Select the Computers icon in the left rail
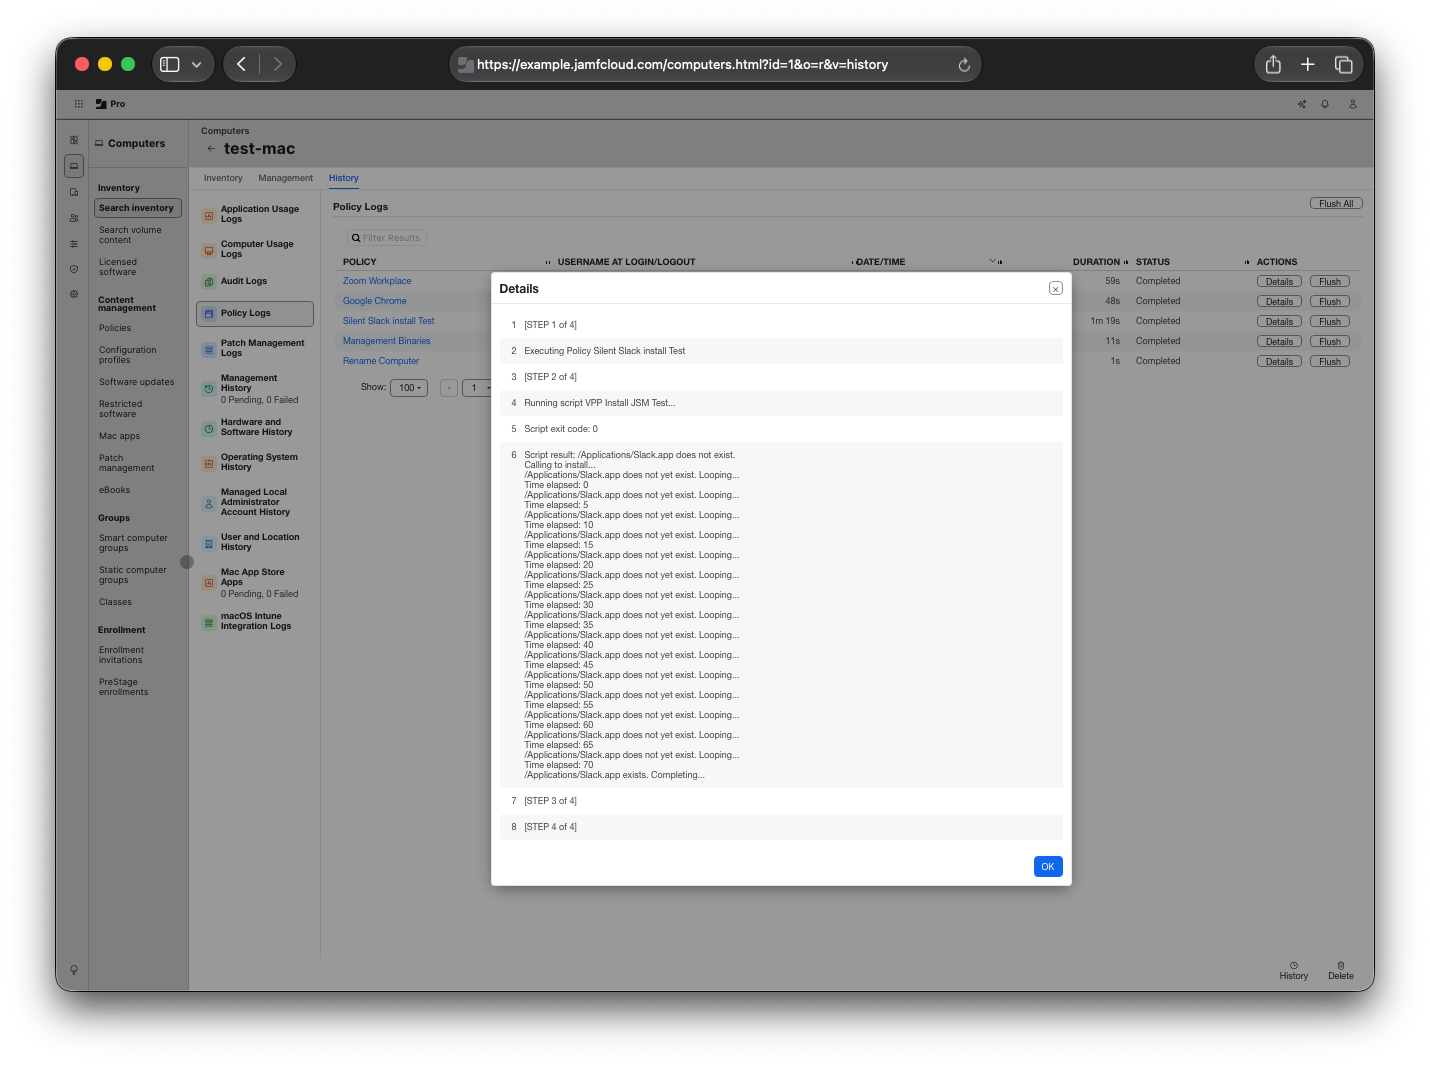 (74, 166)
